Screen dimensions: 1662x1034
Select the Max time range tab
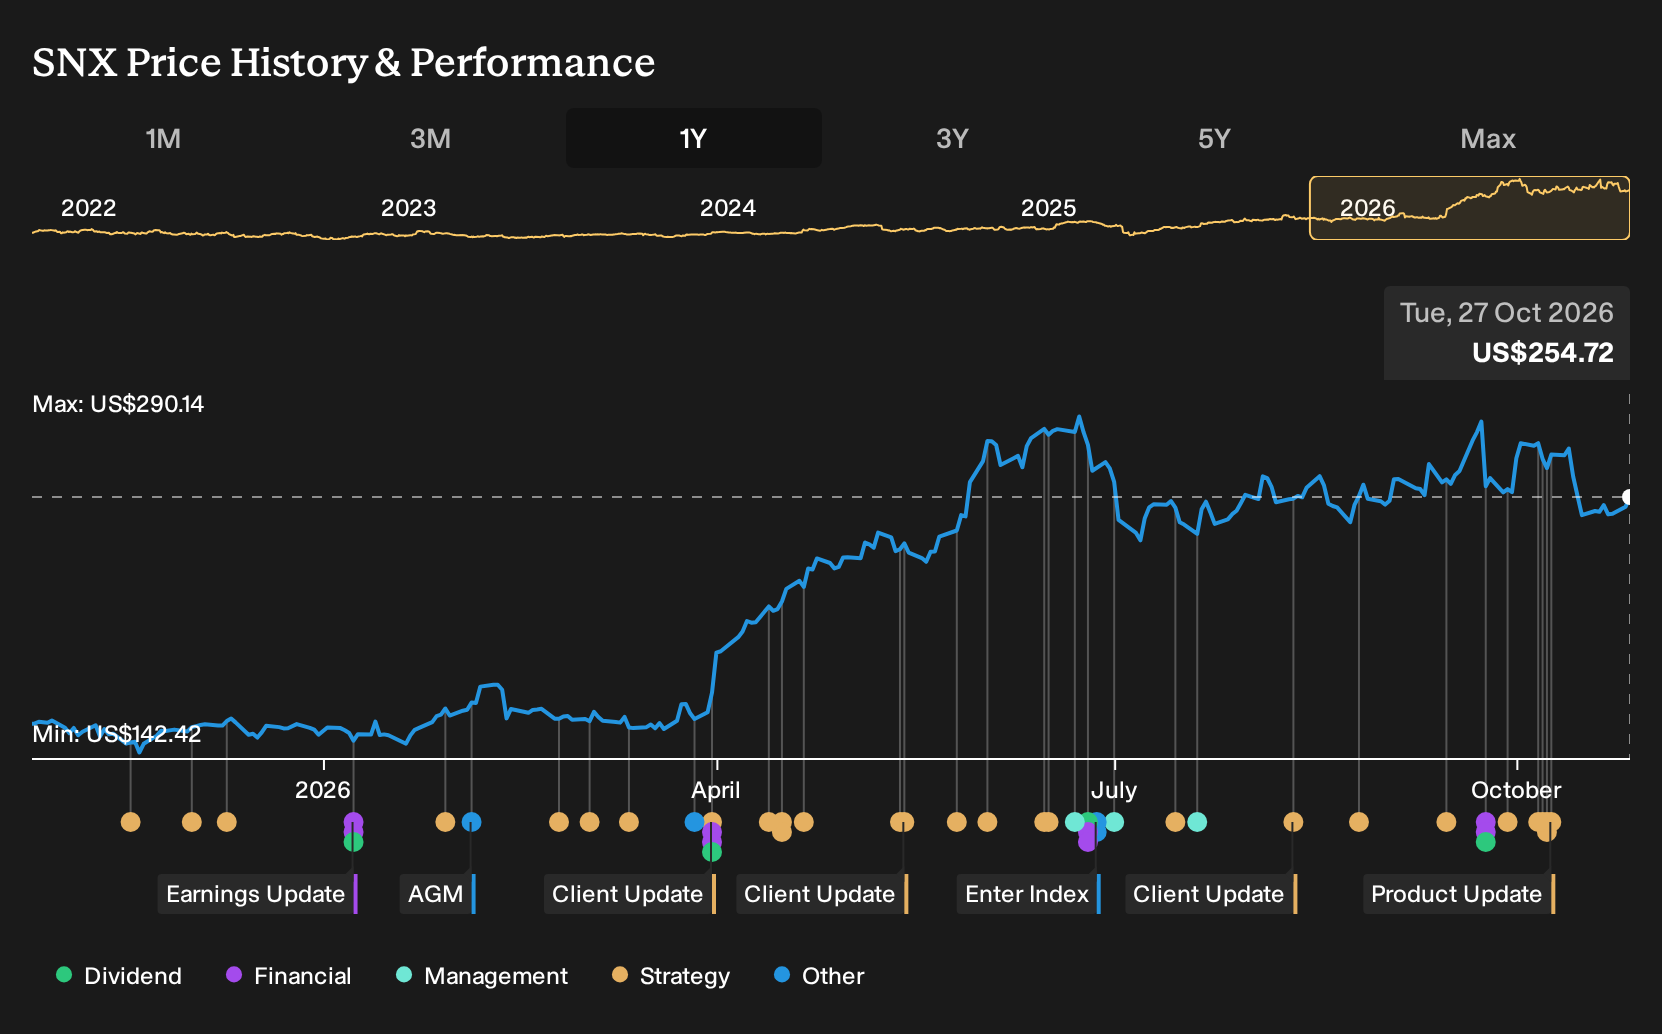(x=1488, y=138)
